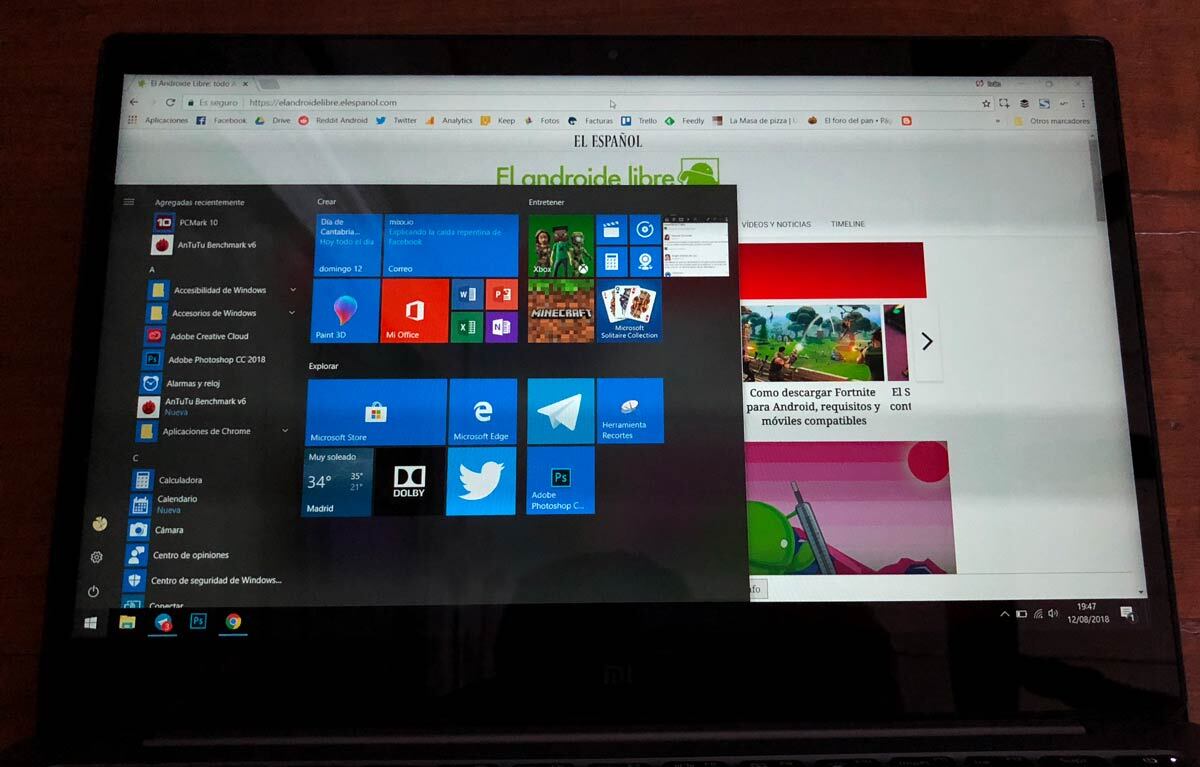Viewport: 1200px width, 767px height.
Task: Launch PowerPoint from the small Office tile
Action: pos(501,295)
